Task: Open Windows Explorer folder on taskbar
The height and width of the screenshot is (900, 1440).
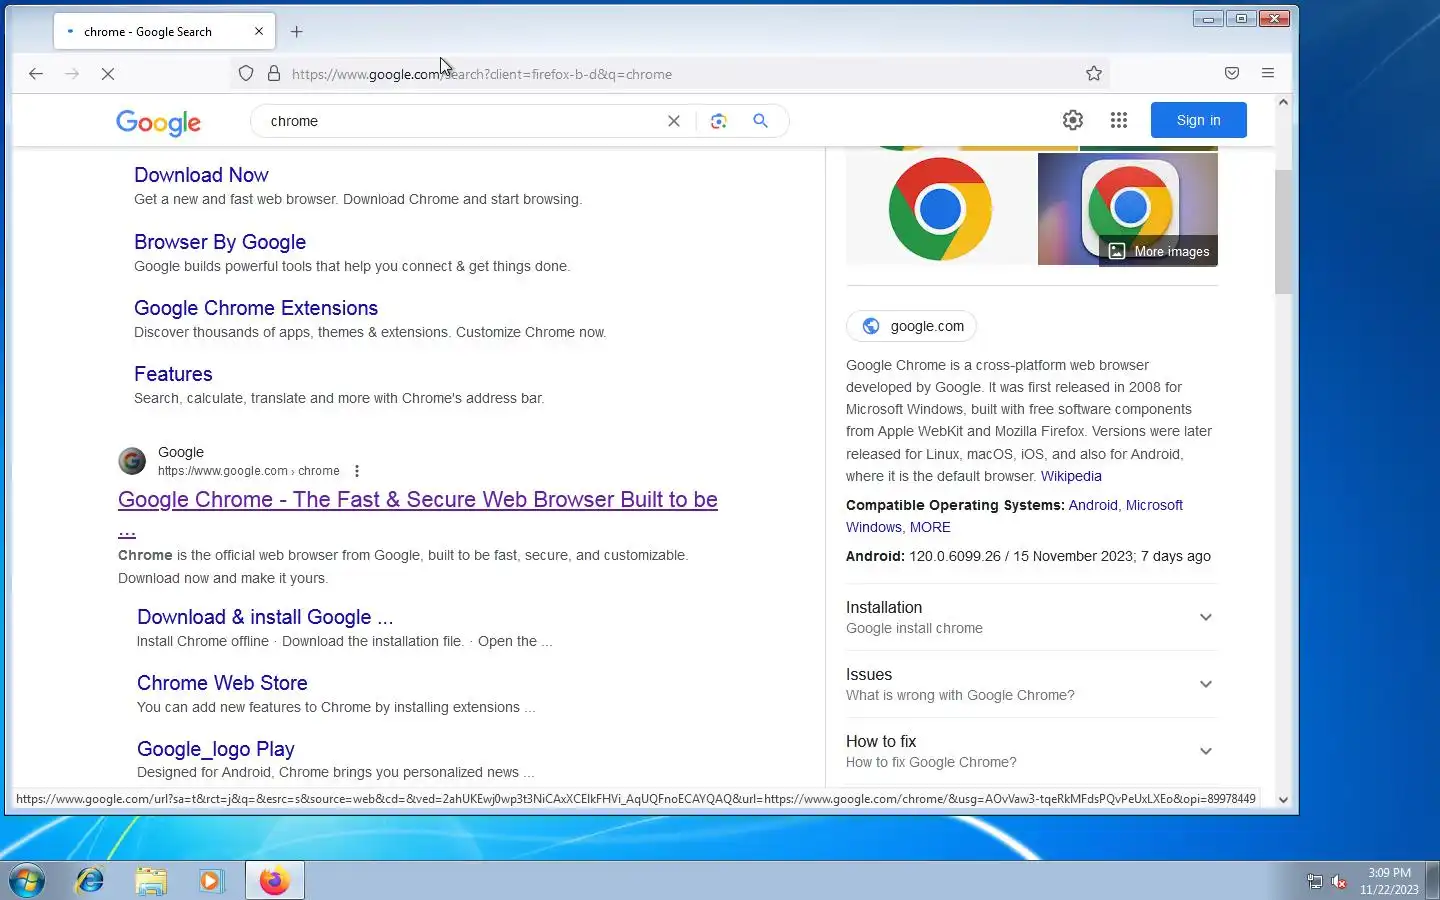Action: 151,880
